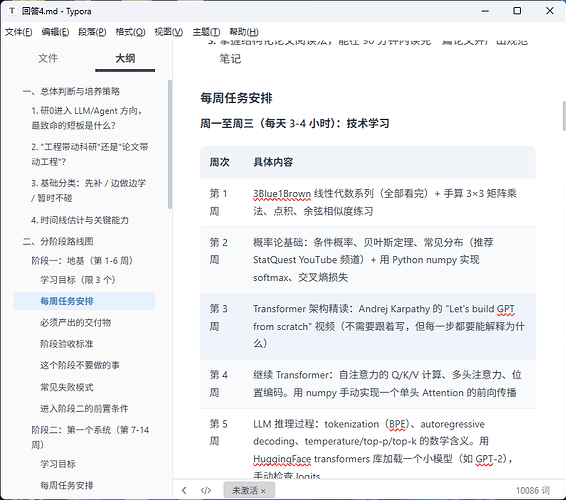This screenshot has width=566, height=500.
Task: Select outline item 学习目标（限 3 个）
Action: click(x=77, y=280)
